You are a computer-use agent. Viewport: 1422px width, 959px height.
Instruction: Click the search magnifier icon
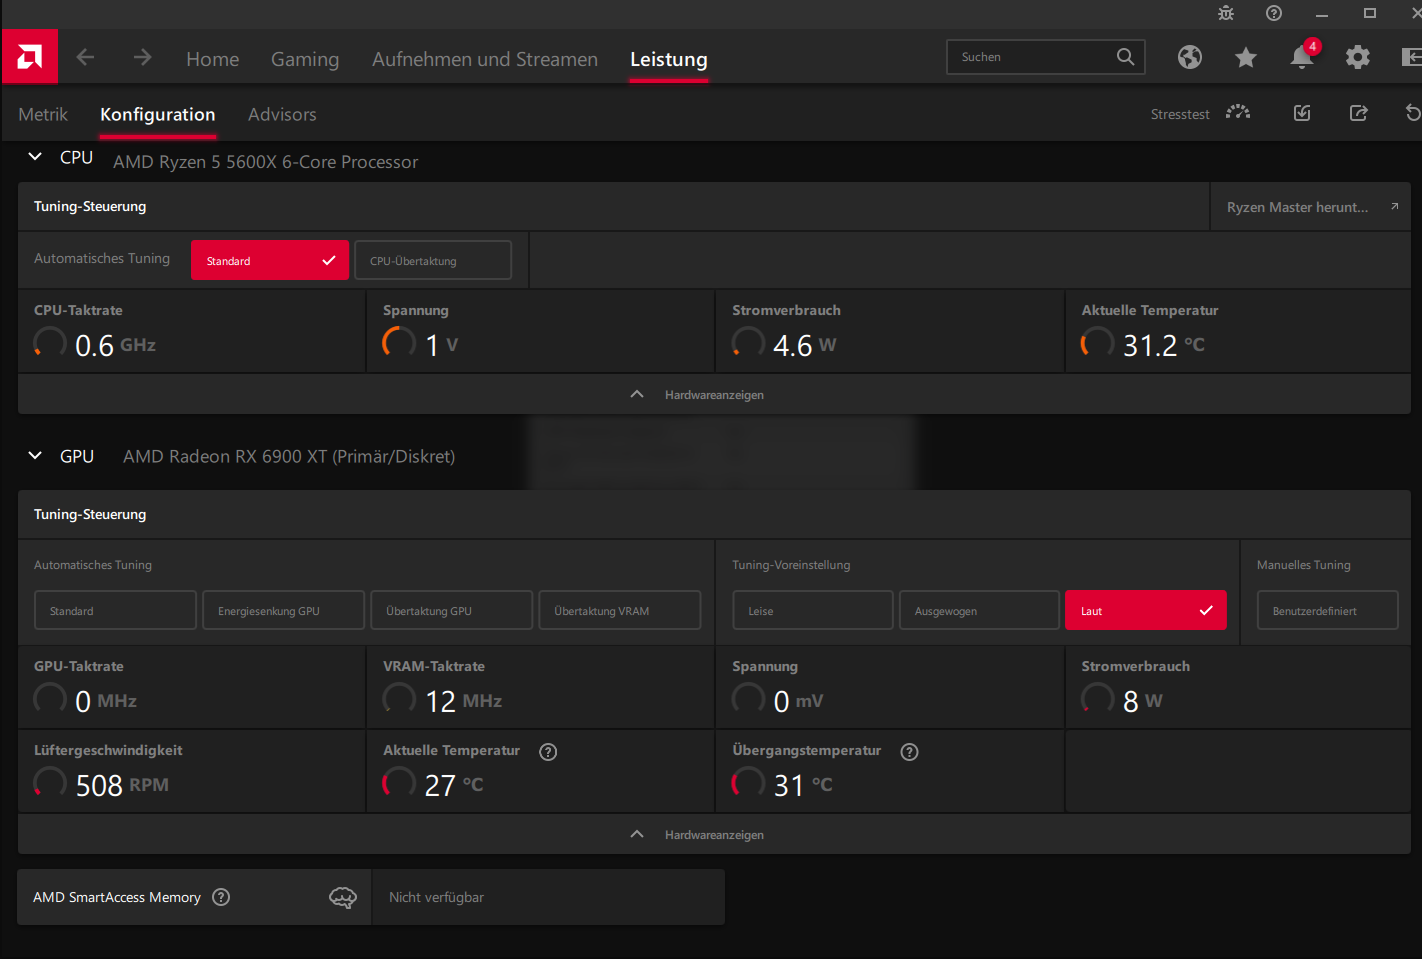[x=1125, y=57]
